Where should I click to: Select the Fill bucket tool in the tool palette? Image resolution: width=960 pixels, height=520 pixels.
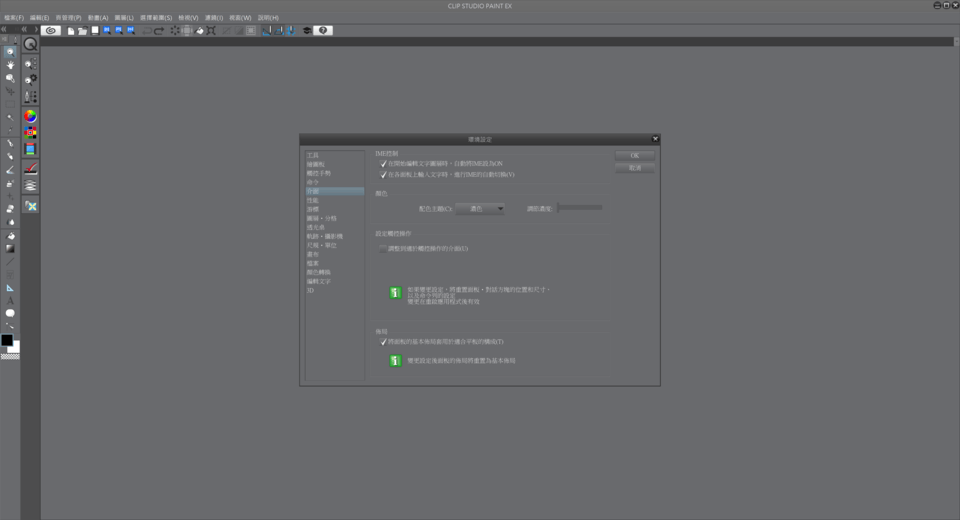point(10,236)
